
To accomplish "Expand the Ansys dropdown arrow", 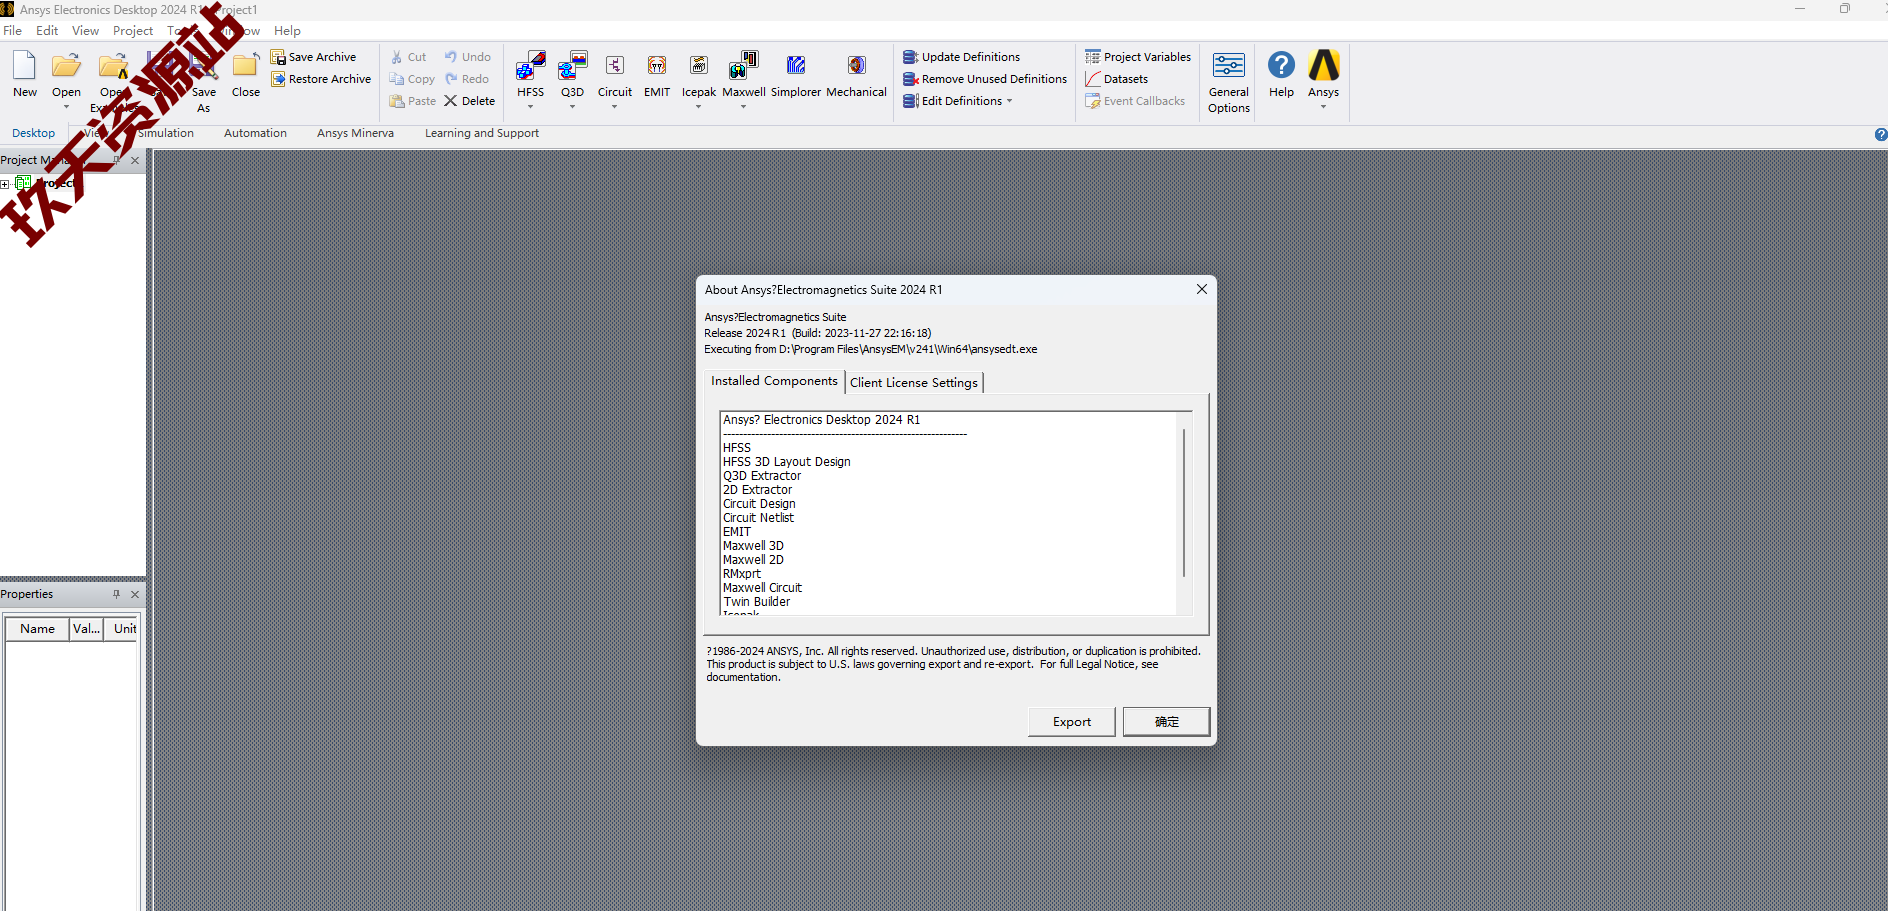I will pos(1323,107).
